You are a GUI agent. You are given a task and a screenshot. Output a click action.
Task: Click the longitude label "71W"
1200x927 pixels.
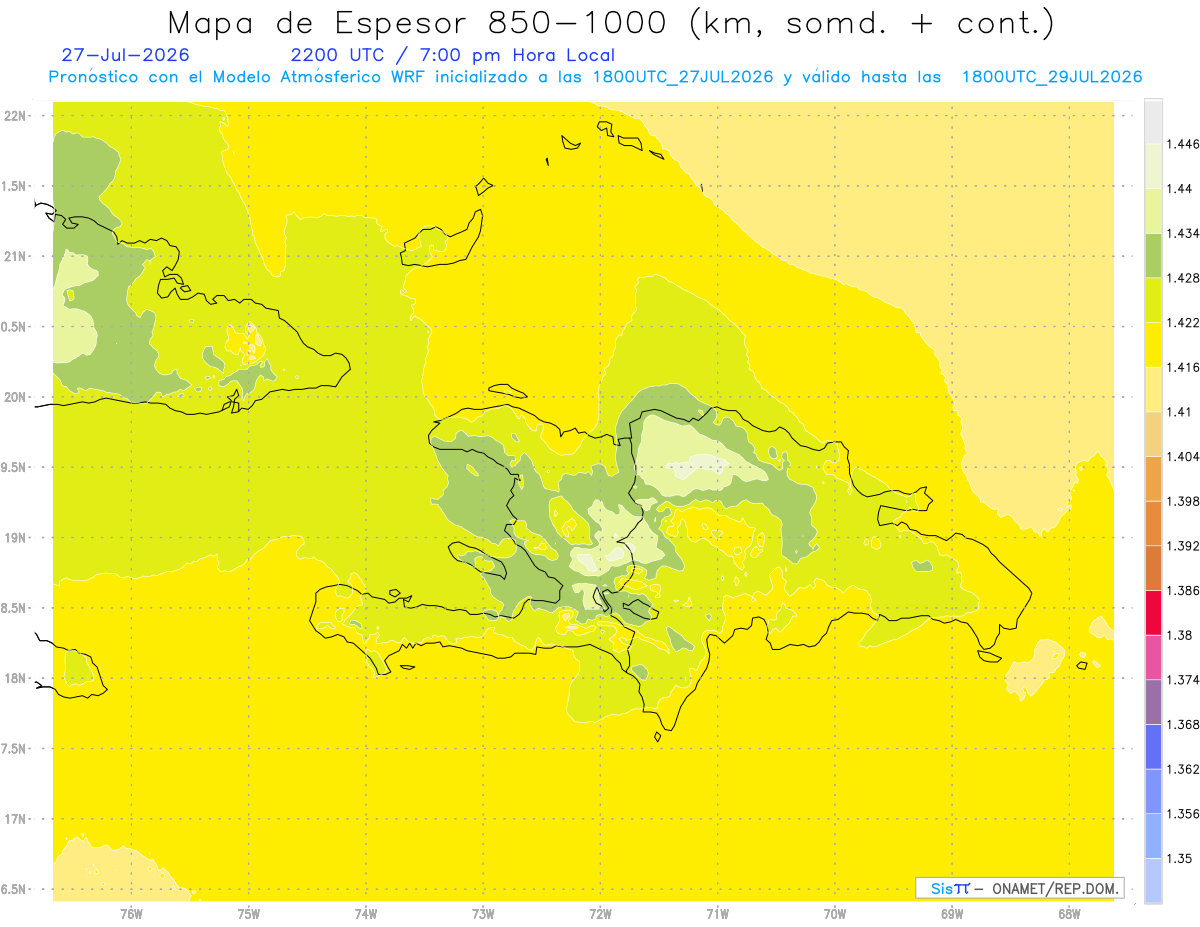(x=717, y=913)
